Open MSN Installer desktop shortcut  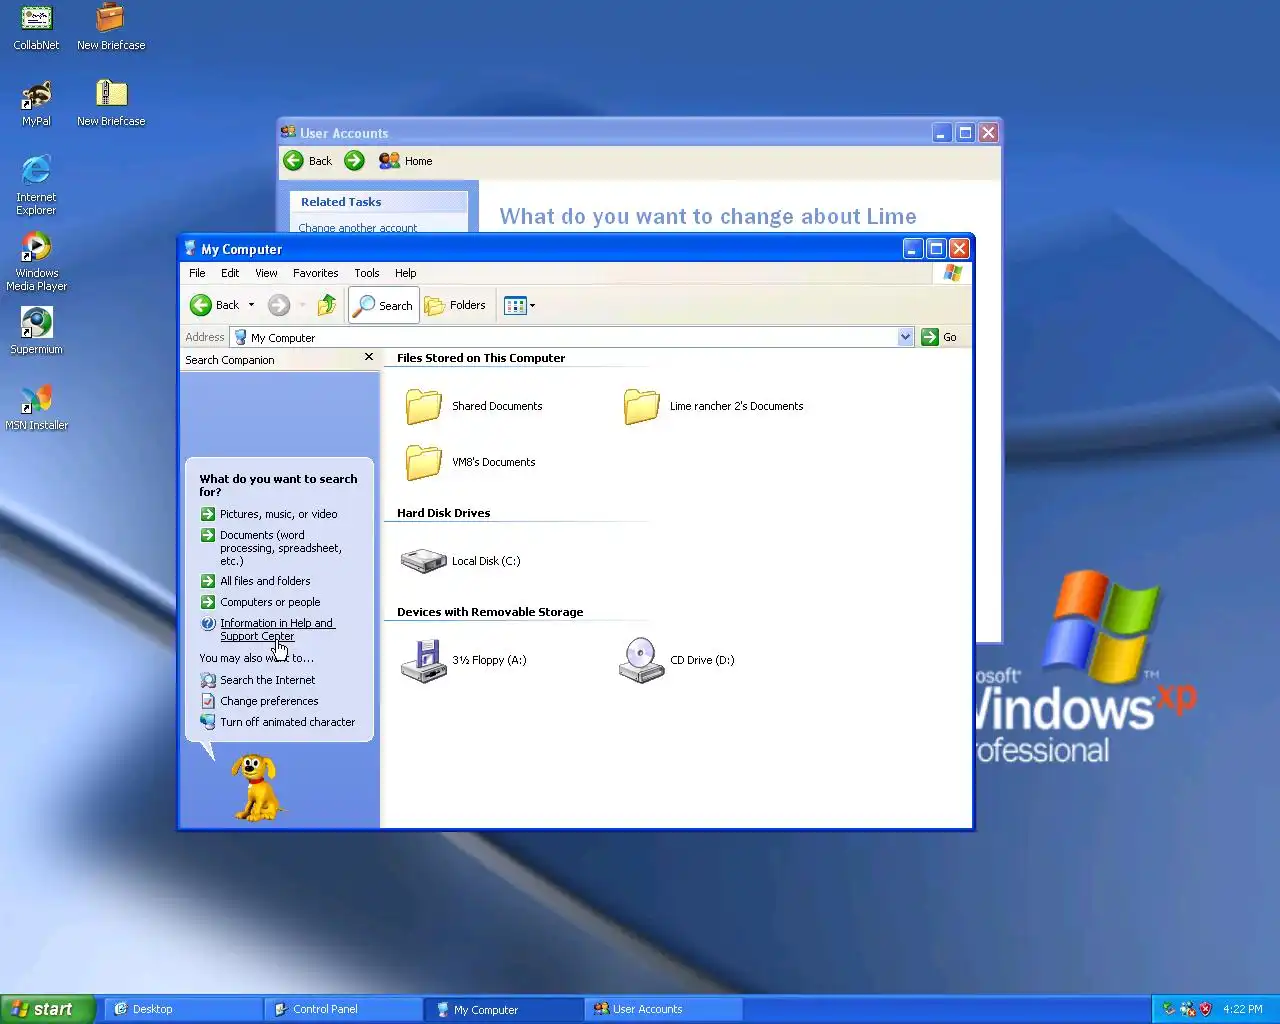(36, 407)
